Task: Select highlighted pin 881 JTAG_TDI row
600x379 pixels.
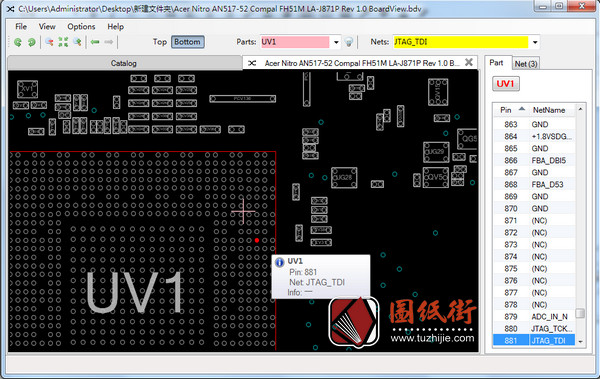Action: click(x=534, y=340)
